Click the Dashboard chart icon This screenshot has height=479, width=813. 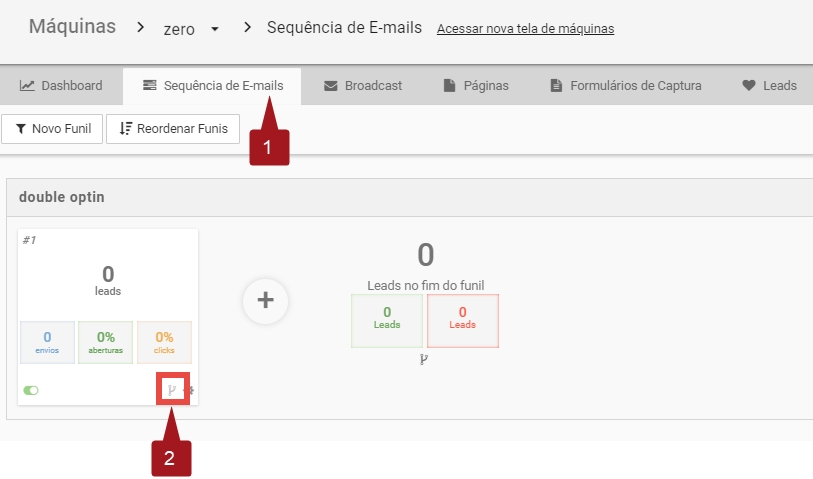[28, 86]
